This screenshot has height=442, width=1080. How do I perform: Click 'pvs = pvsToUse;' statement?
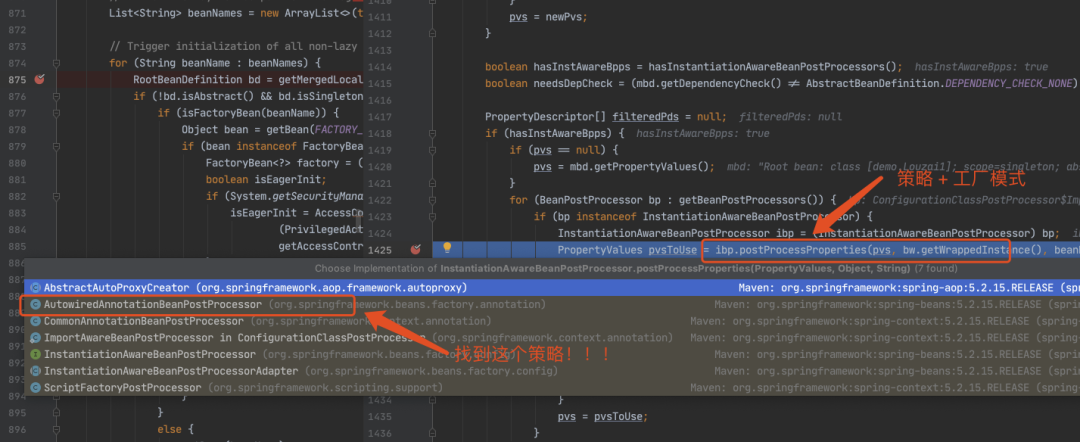point(603,417)
